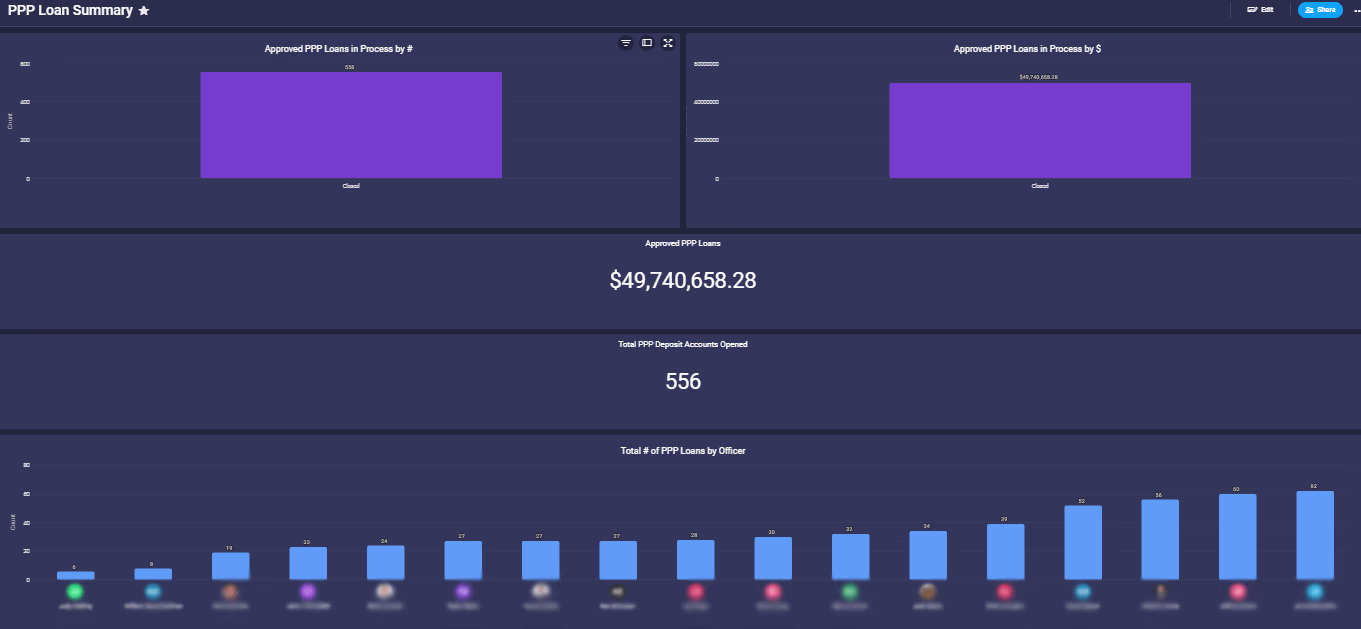Click the blue avatar under the 8 bar
Viewport: 1361px width, 629px height.
point(153,591)
